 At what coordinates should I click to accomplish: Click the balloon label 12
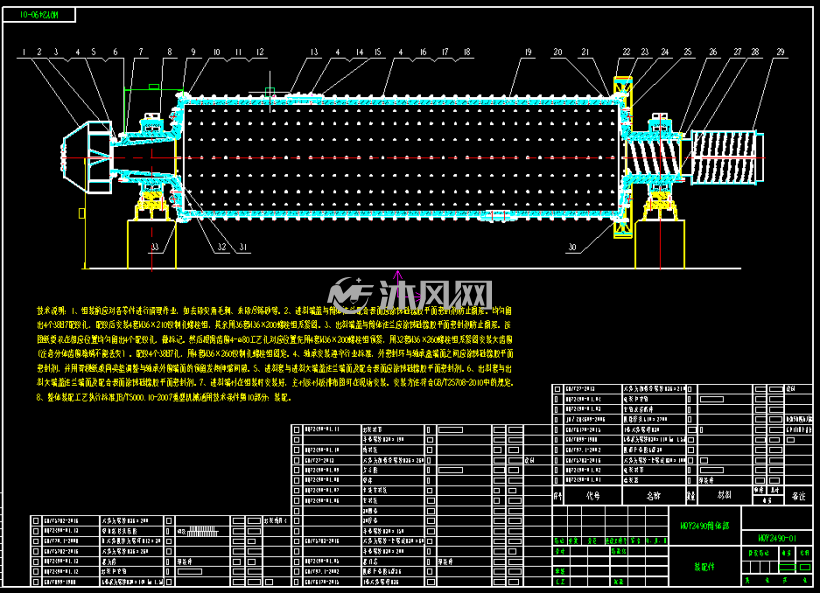[260, 52]
